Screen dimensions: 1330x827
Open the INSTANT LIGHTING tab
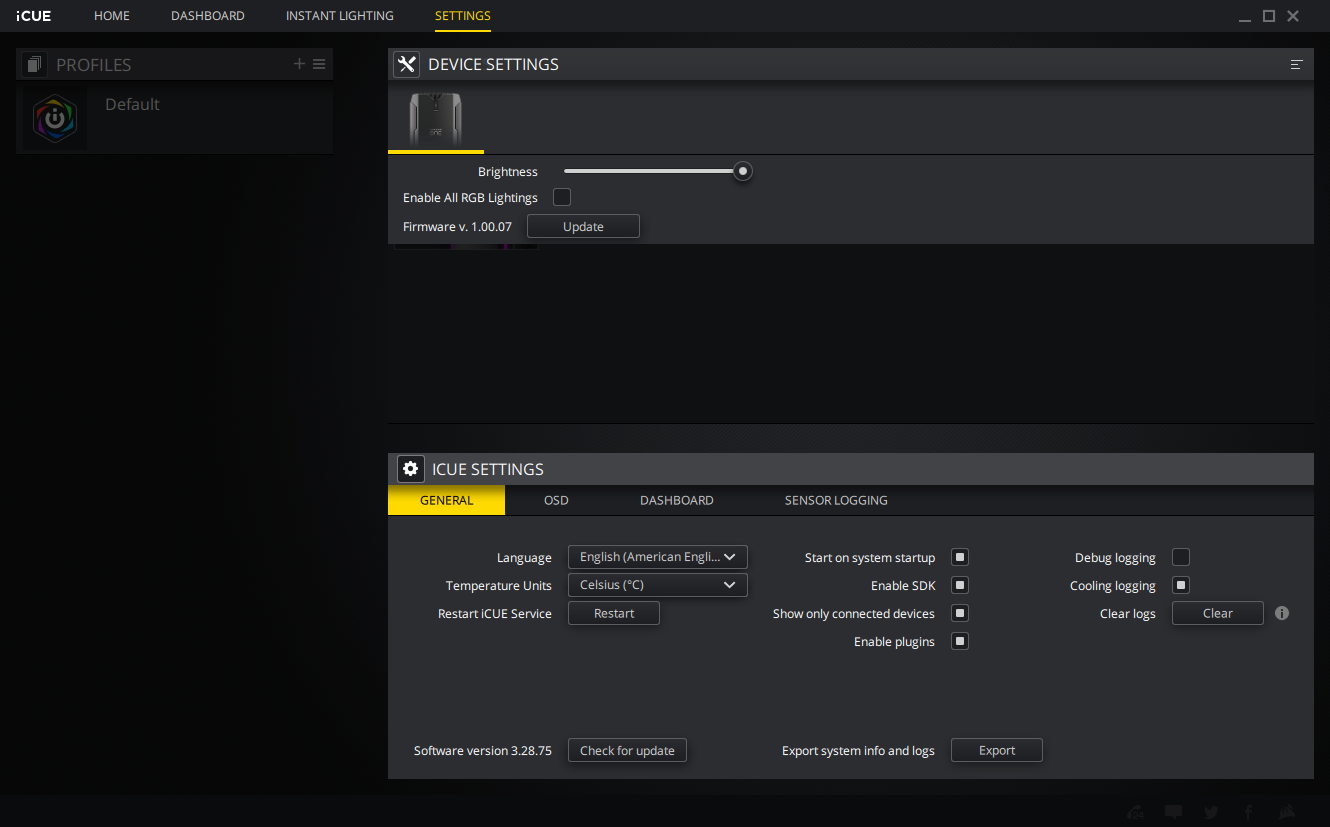(x=340, y=16)
